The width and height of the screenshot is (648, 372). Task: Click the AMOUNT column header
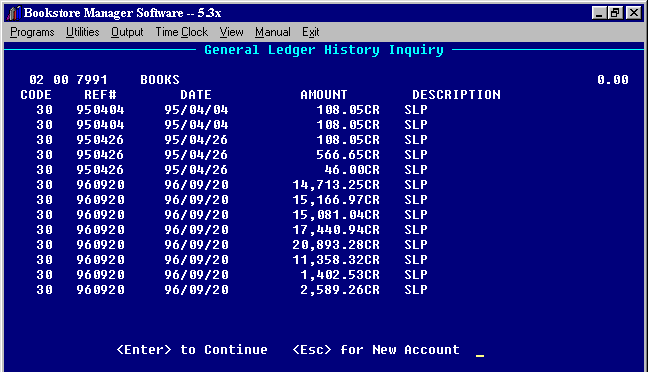coord(324,95)
